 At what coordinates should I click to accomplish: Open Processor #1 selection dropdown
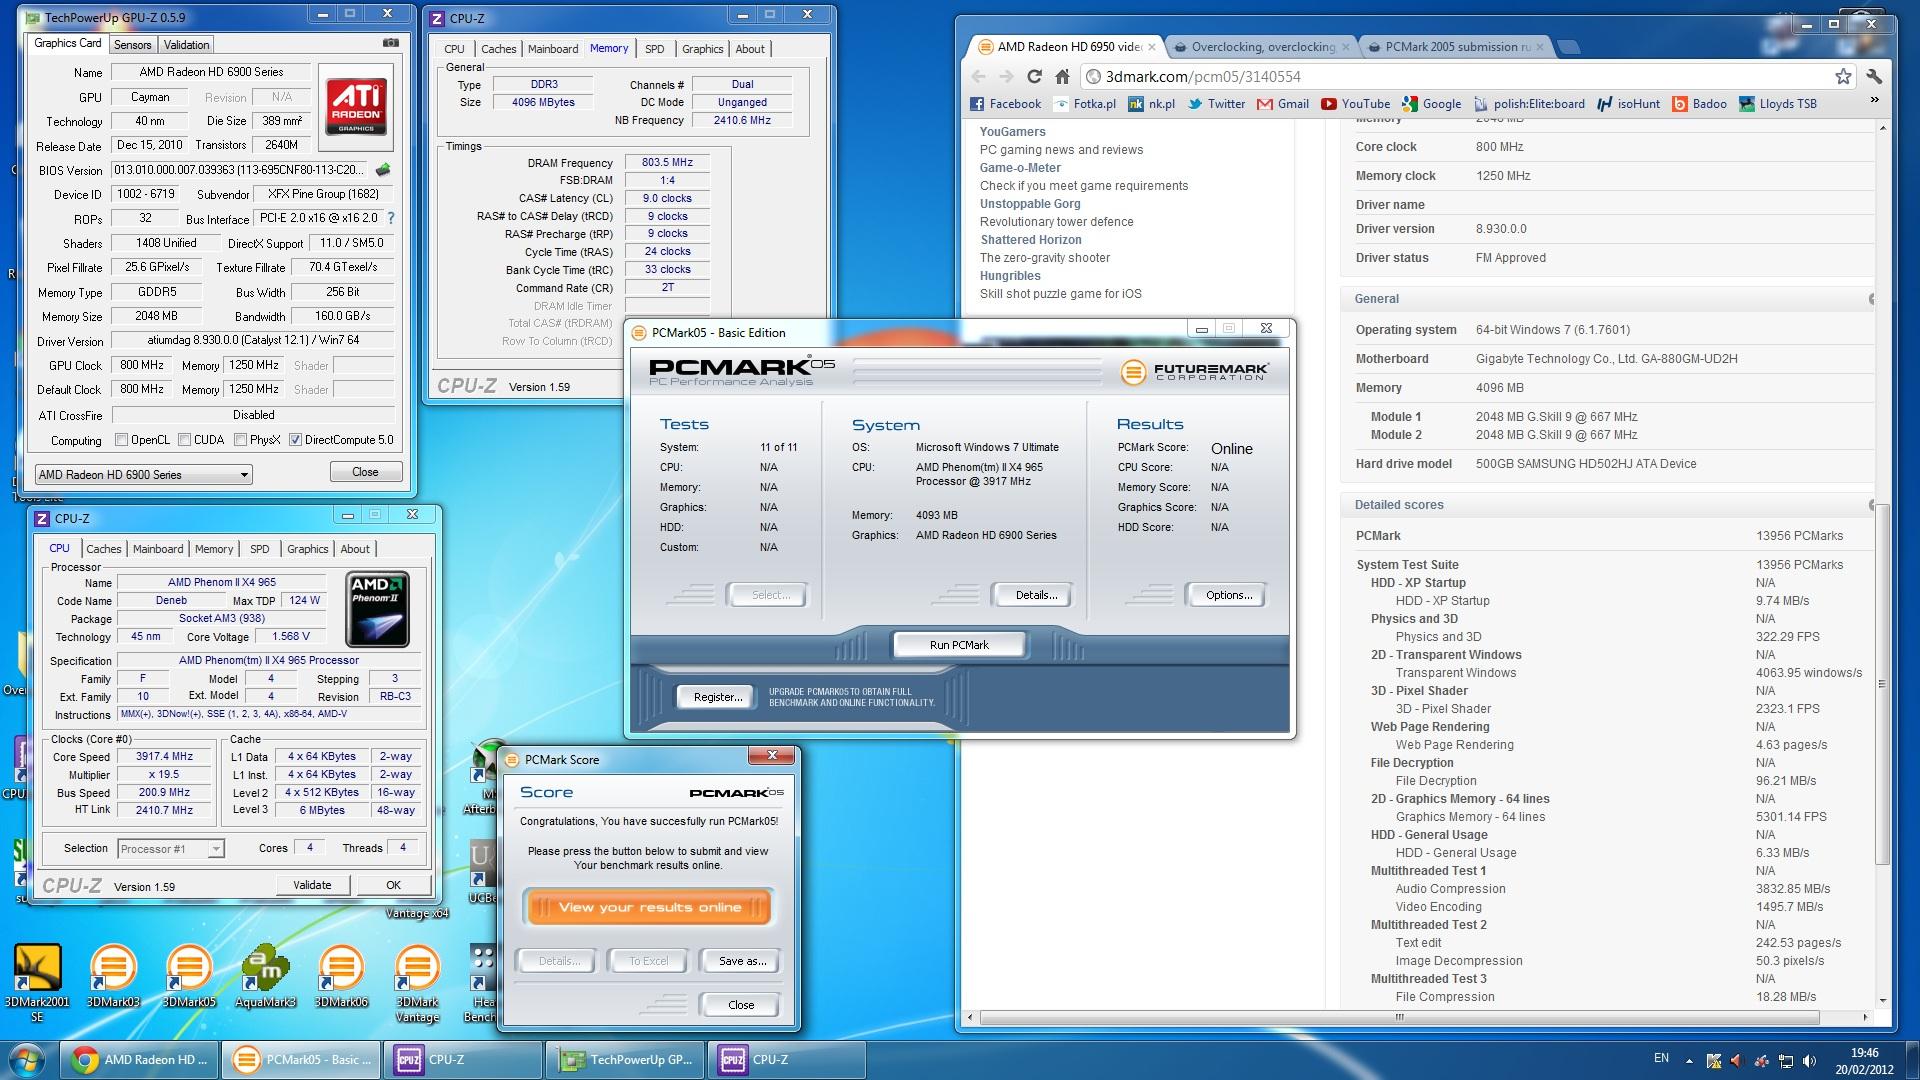[x=170, y=849]
